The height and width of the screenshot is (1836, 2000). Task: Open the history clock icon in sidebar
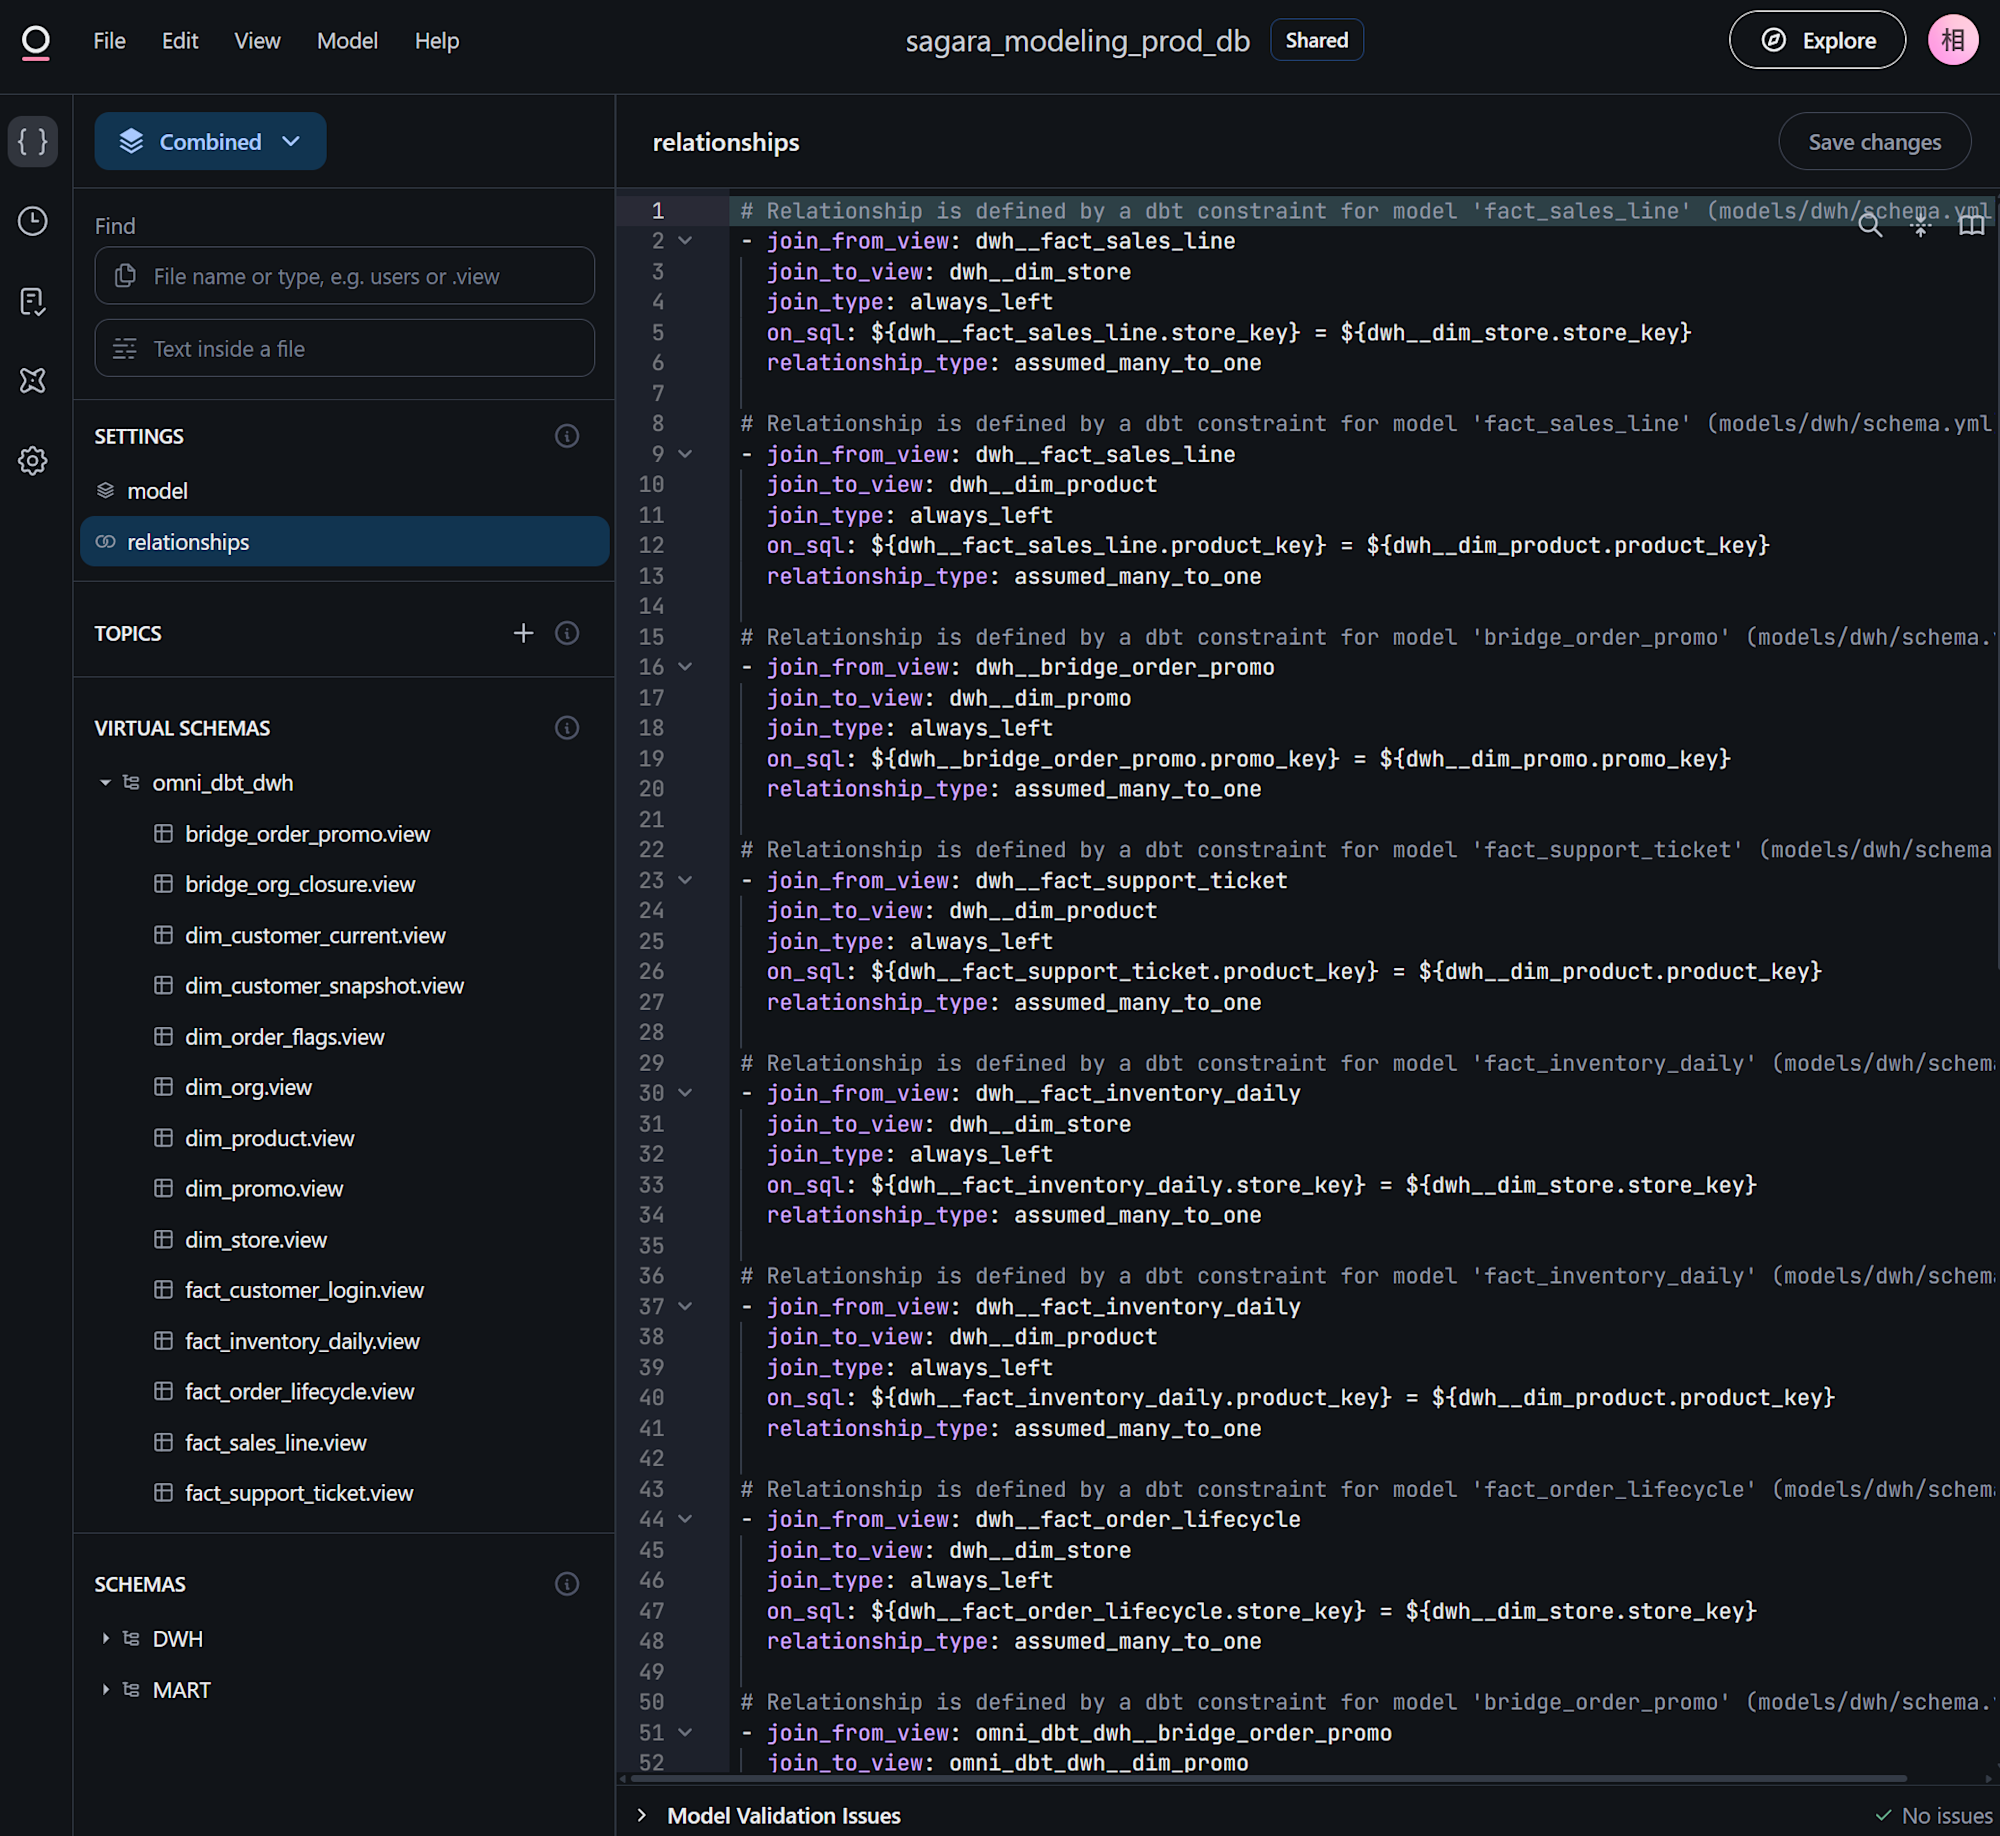33,221
